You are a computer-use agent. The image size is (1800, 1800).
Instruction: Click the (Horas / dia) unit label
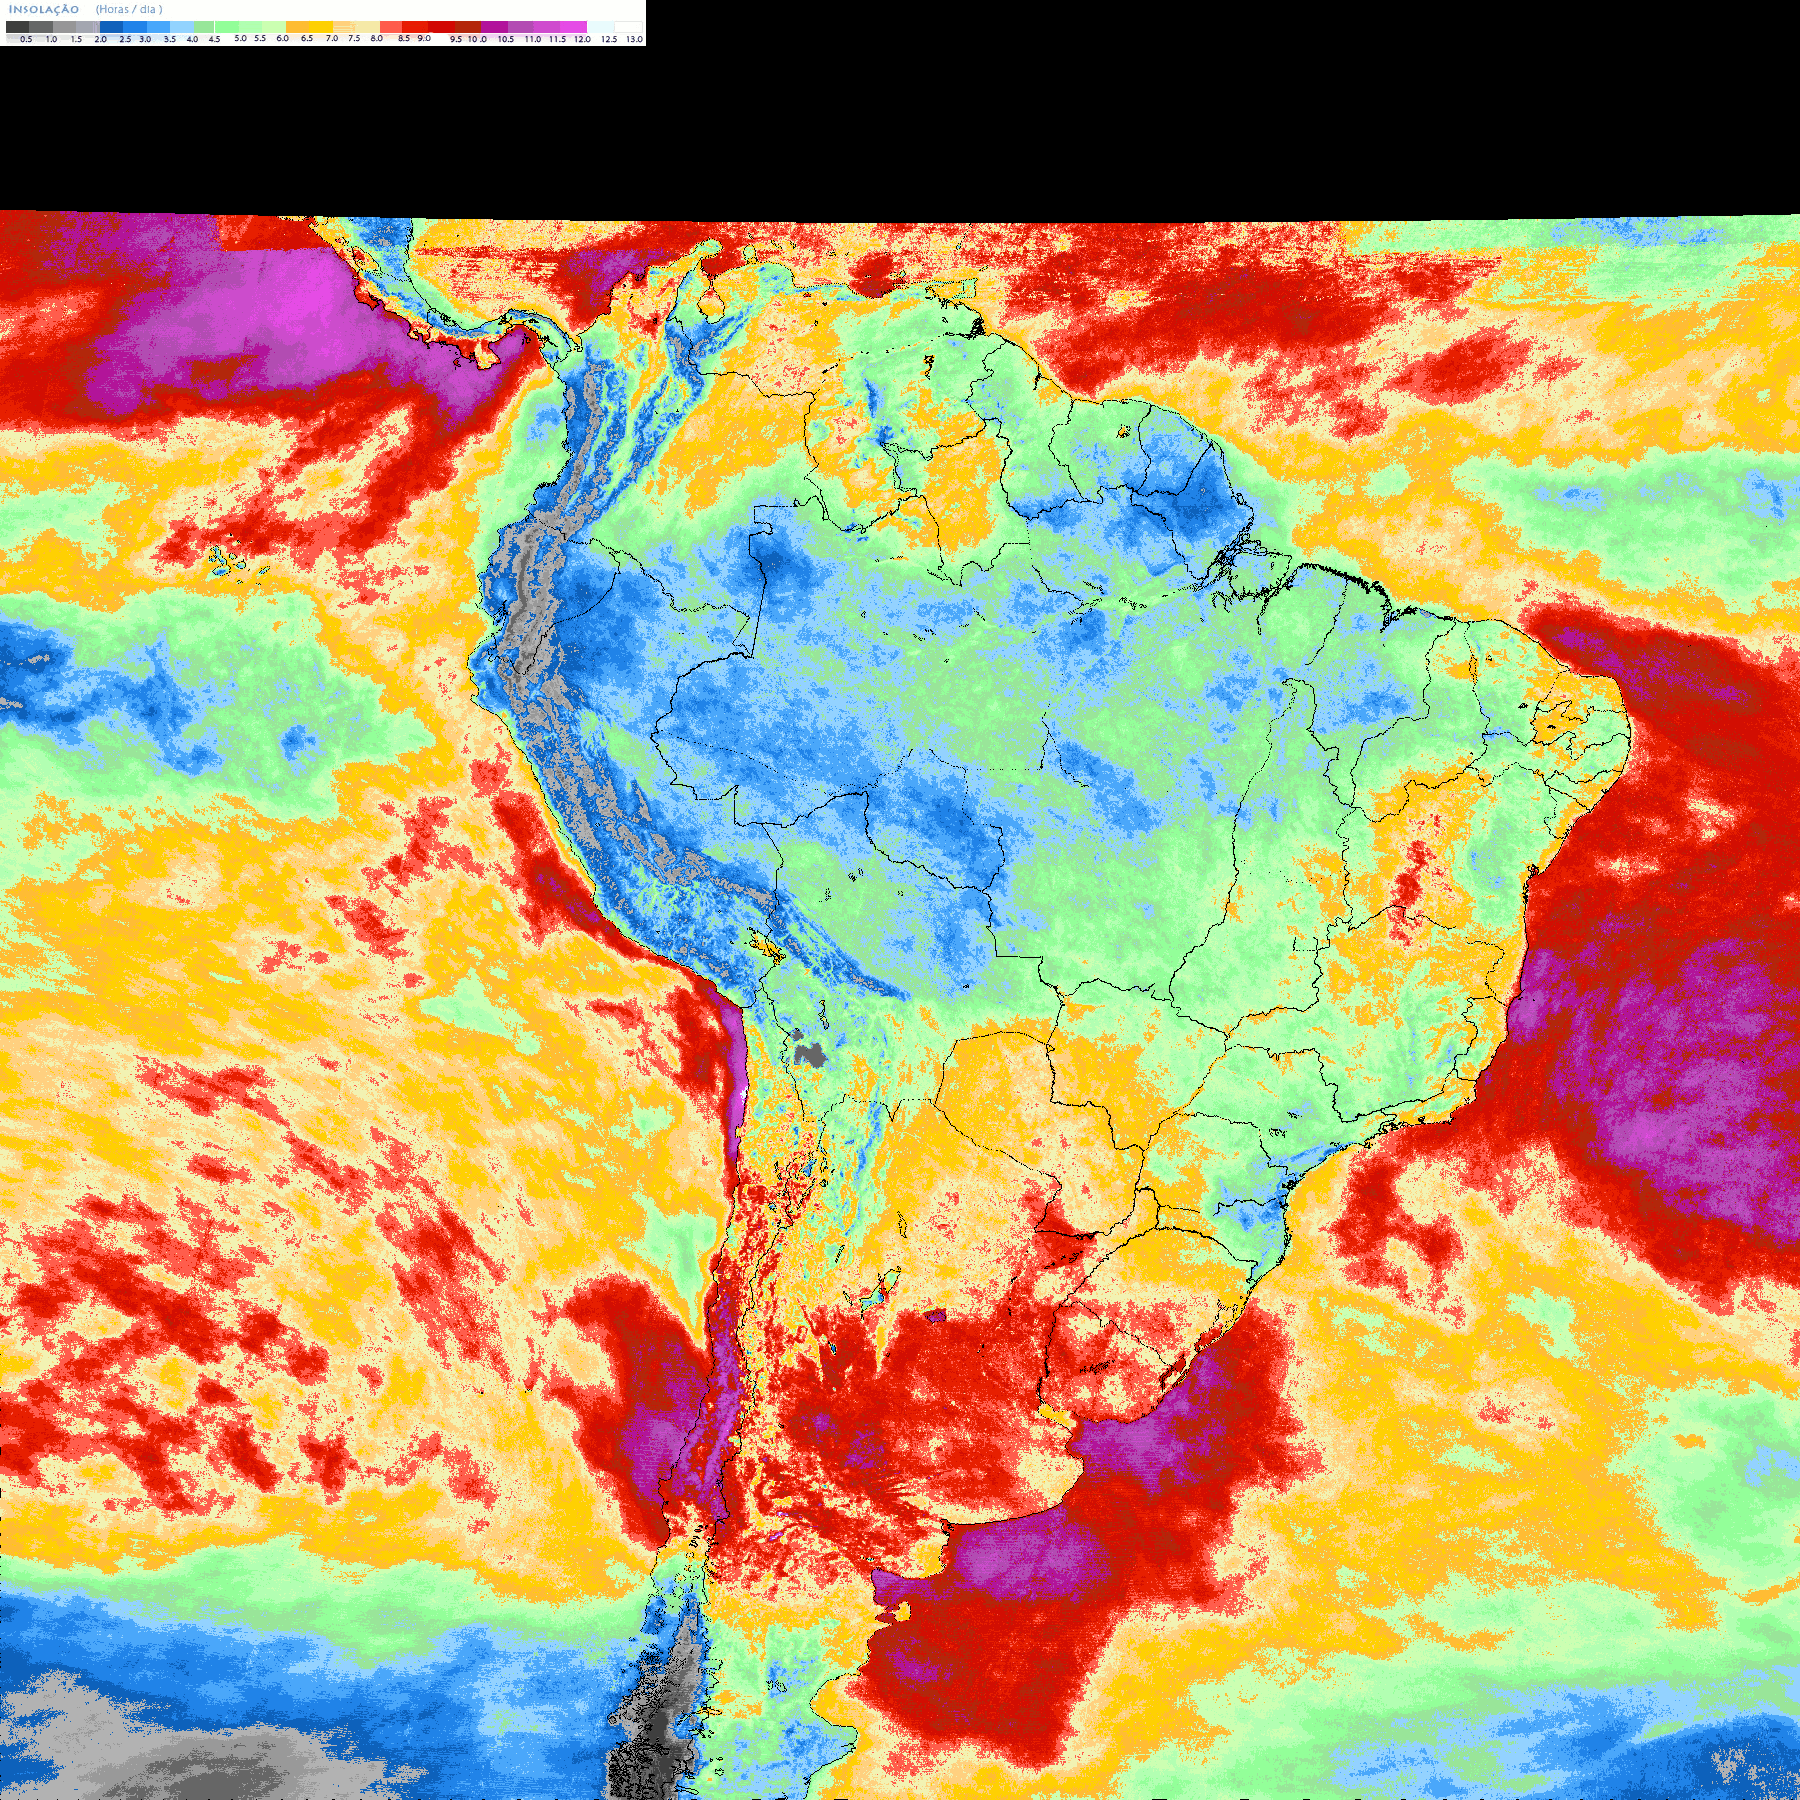pyautogui.click(x=129, y=9)
